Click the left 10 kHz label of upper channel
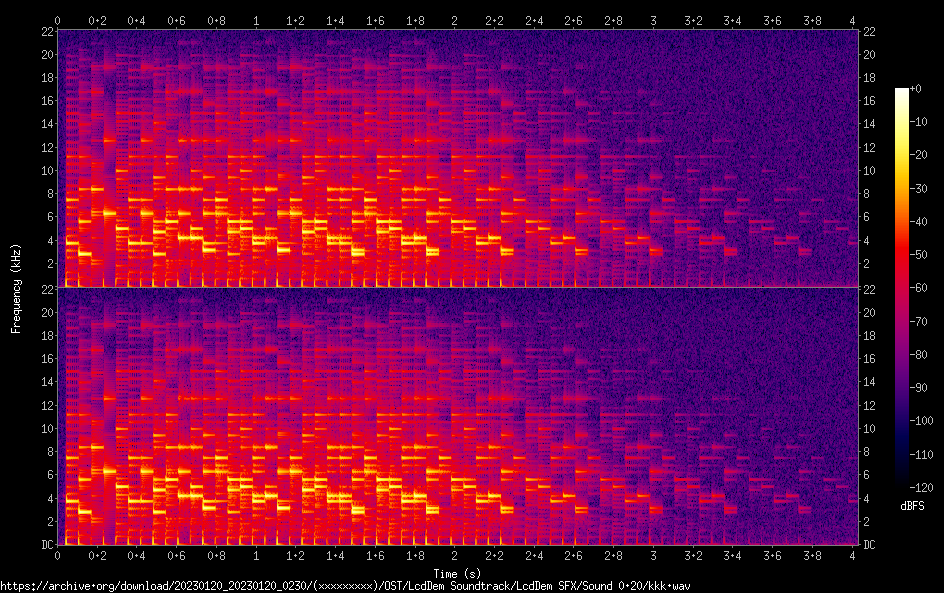Image resolution: width=944 pixels, height=593 pixels. point(45,171)
